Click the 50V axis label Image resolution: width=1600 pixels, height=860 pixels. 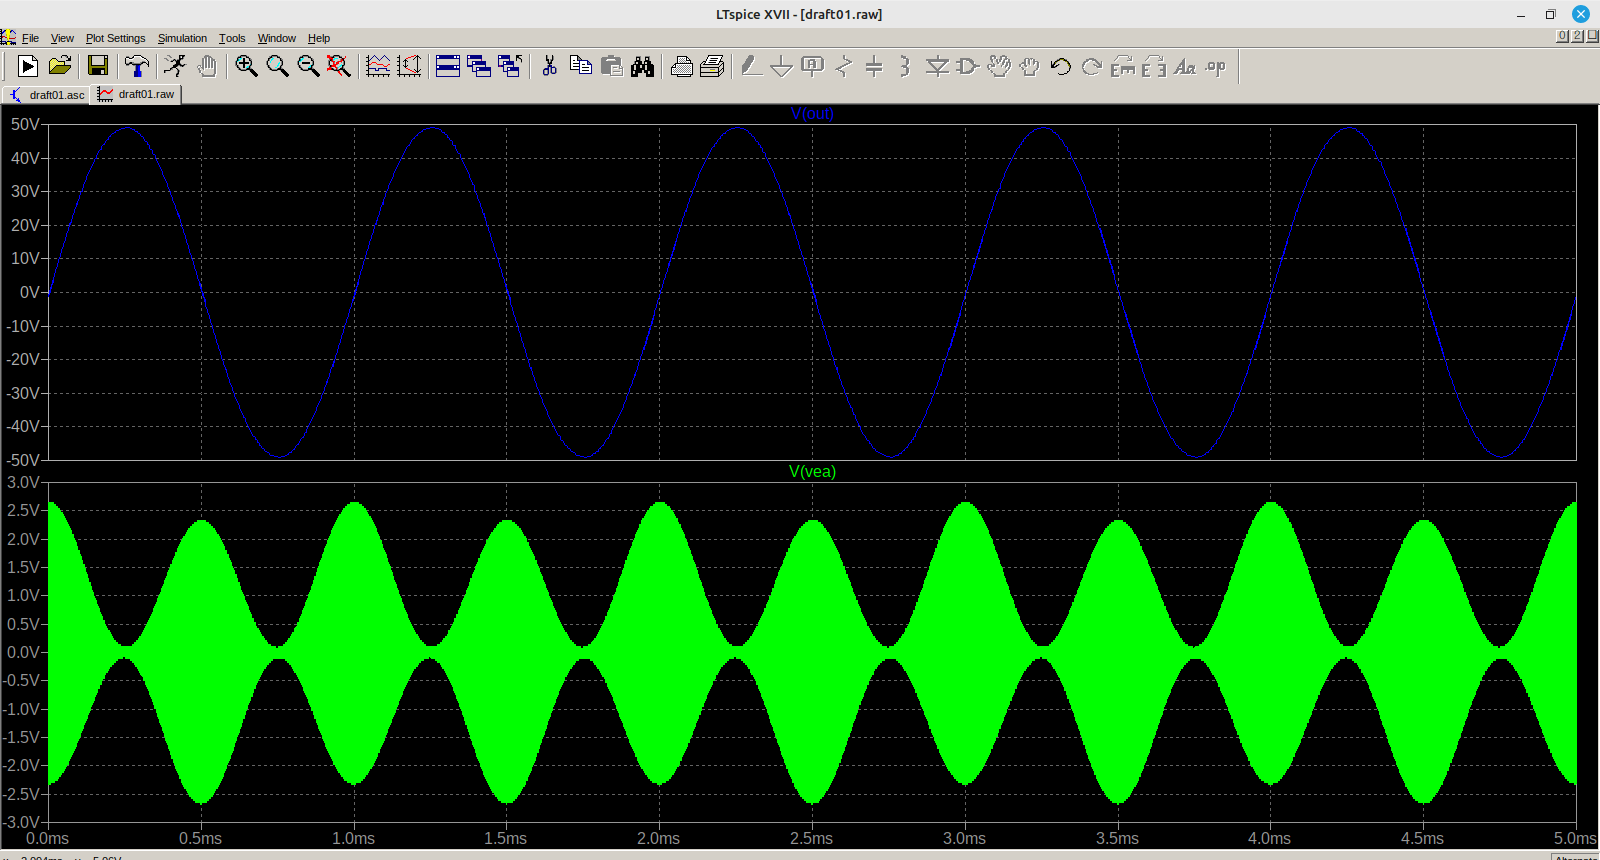(25, 125)
